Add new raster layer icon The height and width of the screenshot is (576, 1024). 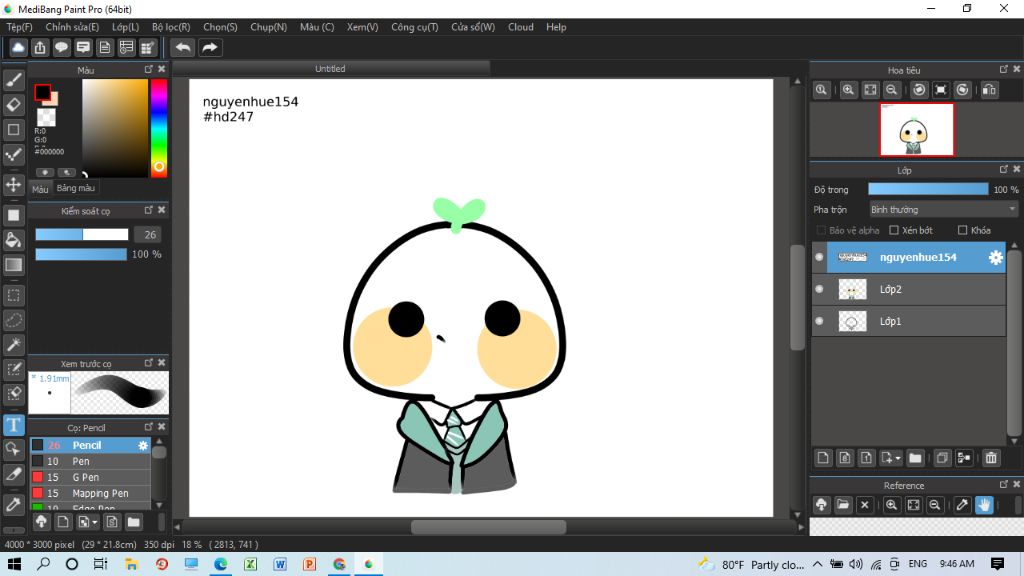(823, 458)
